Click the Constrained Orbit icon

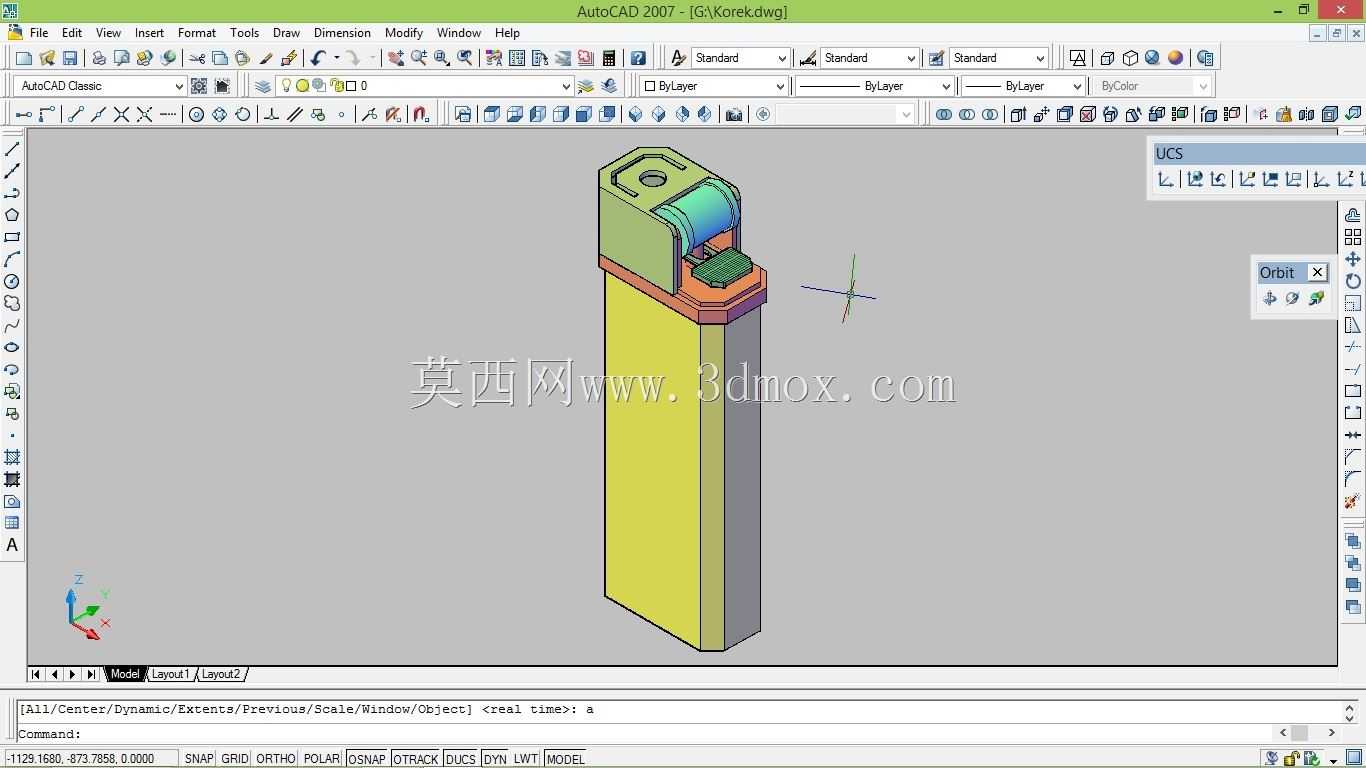pos(1270,298)
